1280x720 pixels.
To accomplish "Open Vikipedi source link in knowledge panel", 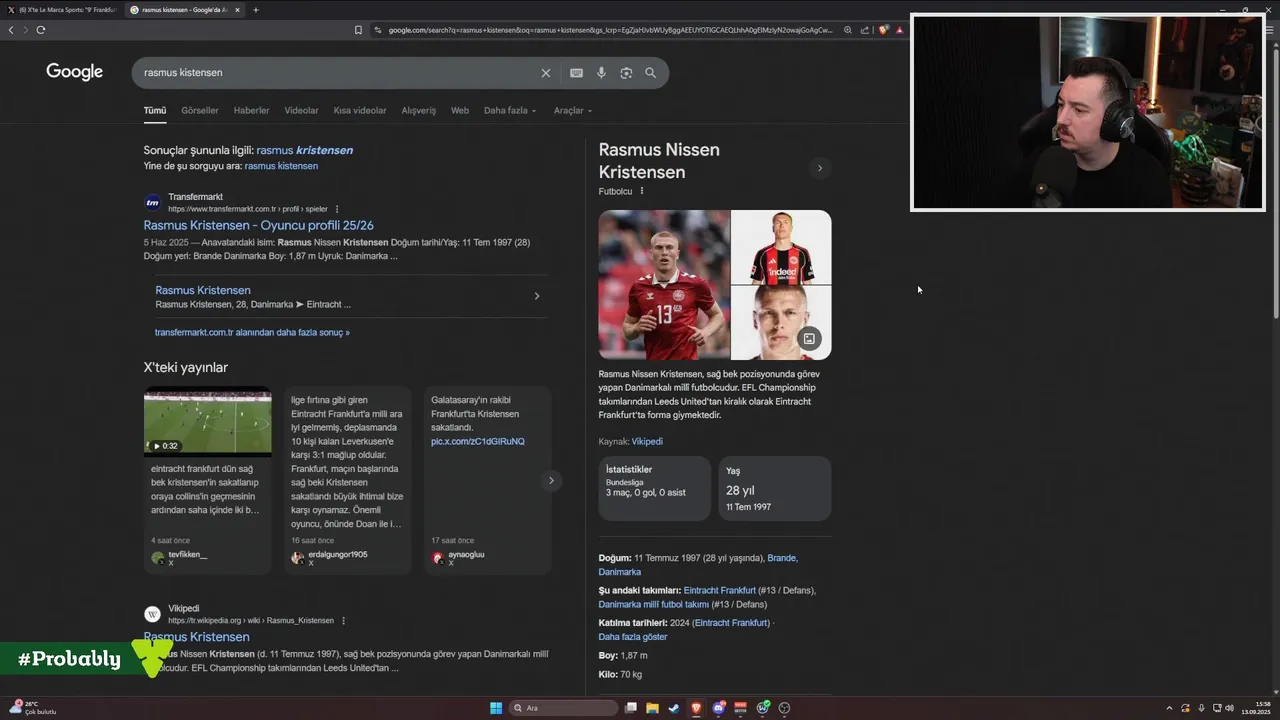I will pos(647,441).
